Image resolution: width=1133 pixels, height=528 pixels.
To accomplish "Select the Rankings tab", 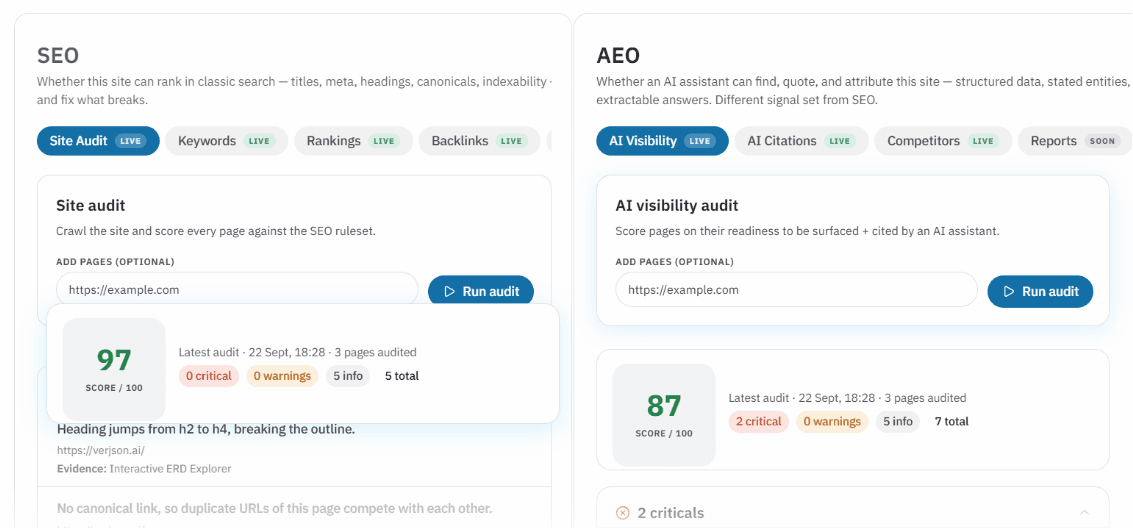I will pos(353,141).
